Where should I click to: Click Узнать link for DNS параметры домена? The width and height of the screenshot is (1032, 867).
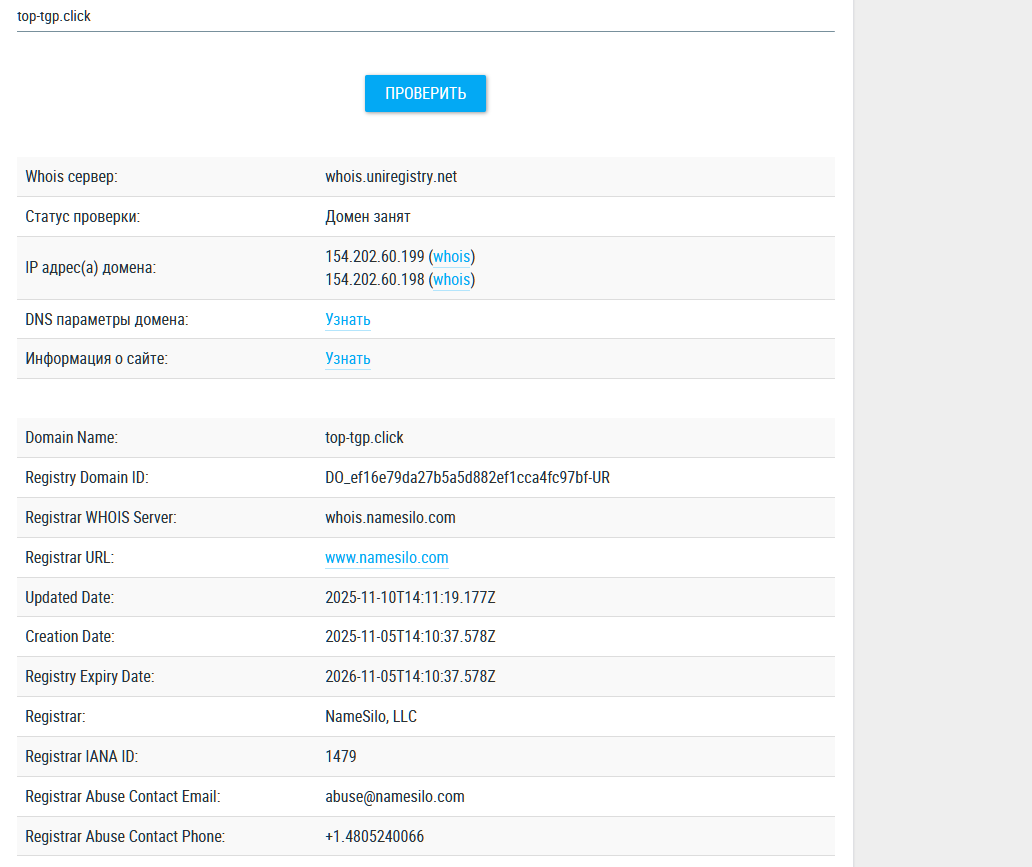[x=347, y=320]
